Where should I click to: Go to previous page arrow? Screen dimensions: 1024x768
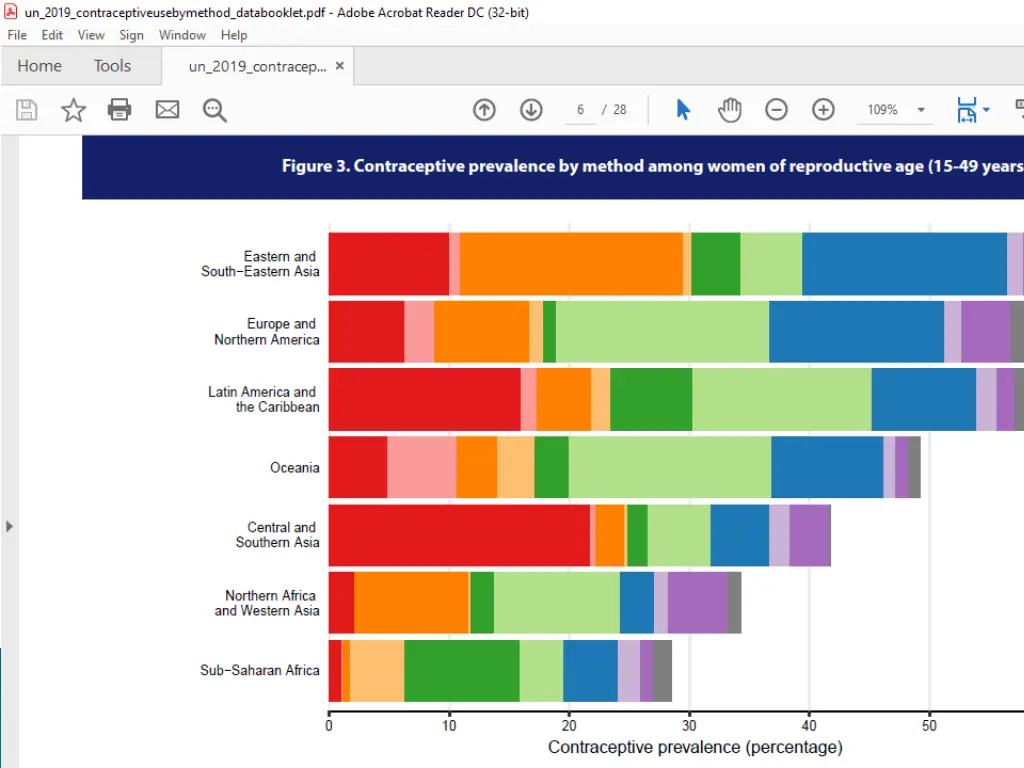[484, 110]
